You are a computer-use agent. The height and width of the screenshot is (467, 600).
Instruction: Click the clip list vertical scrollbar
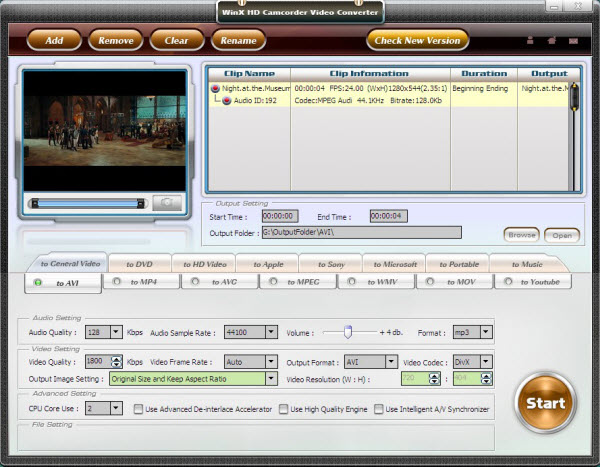574,136
